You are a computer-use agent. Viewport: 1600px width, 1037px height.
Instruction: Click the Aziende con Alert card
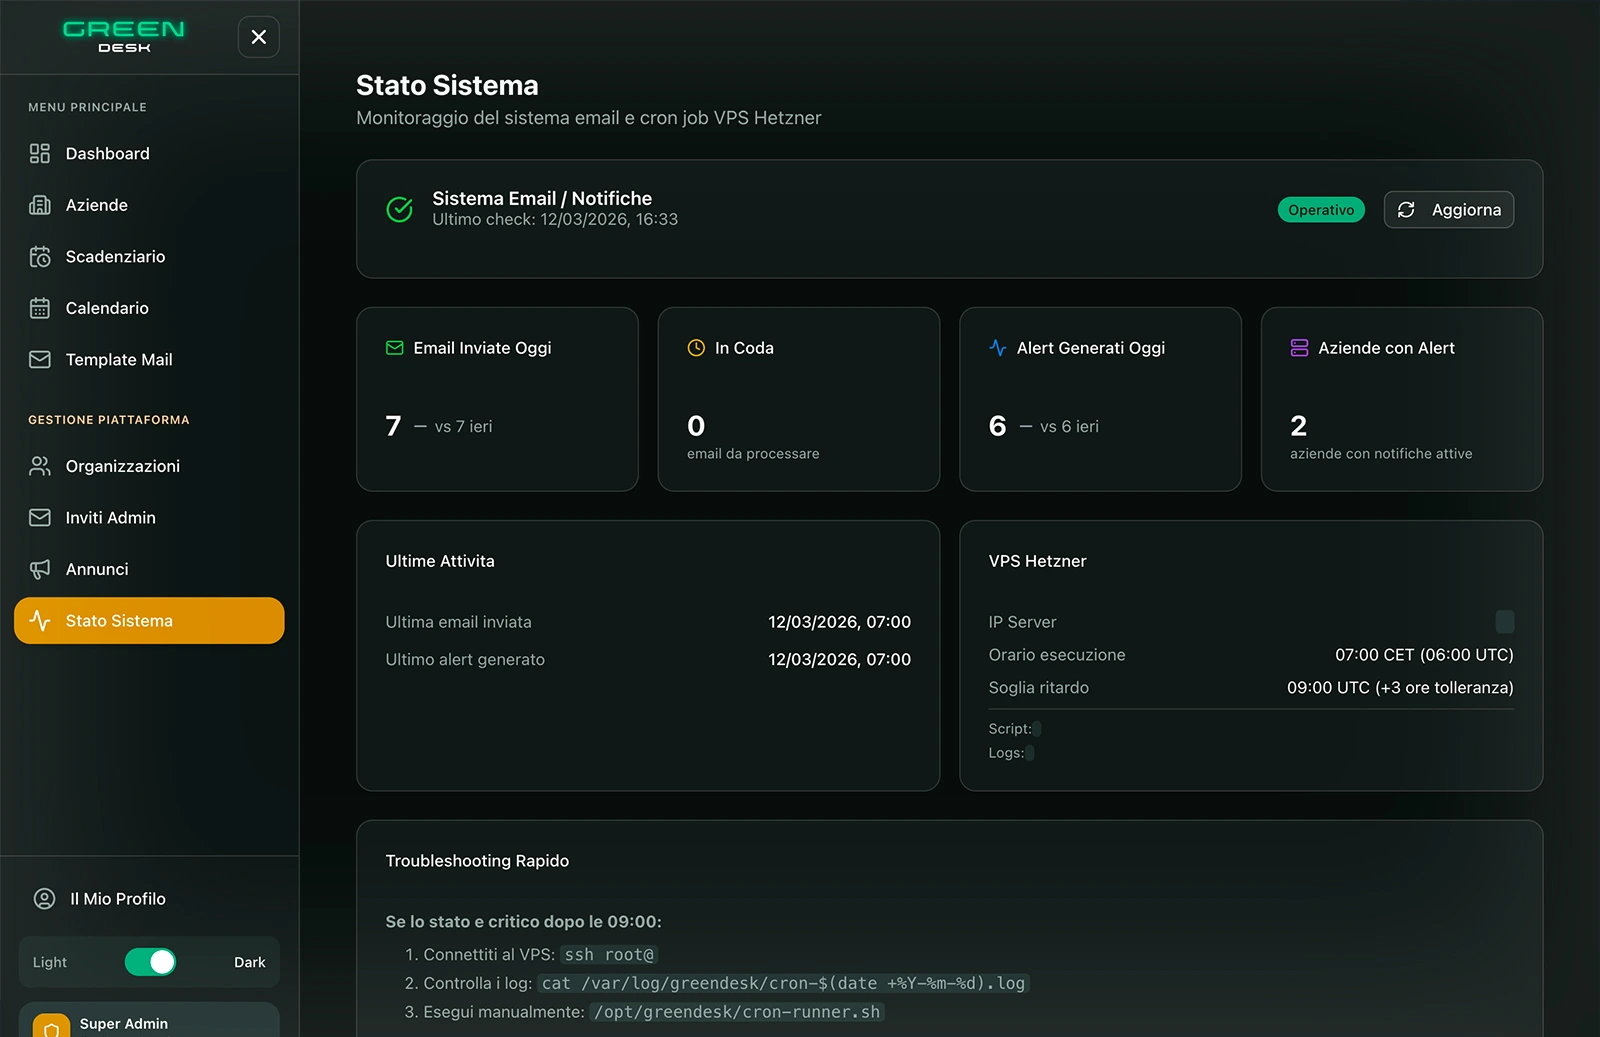pos(1401,399)
